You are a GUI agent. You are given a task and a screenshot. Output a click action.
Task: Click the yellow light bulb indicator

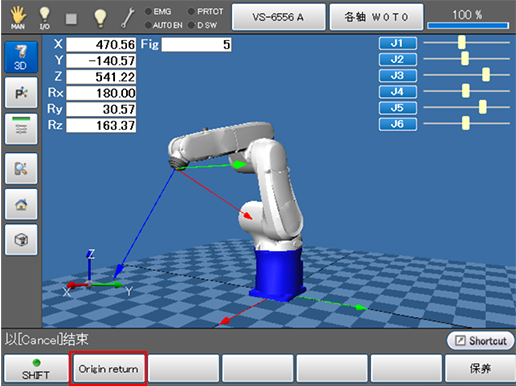(x=100, y=18)
